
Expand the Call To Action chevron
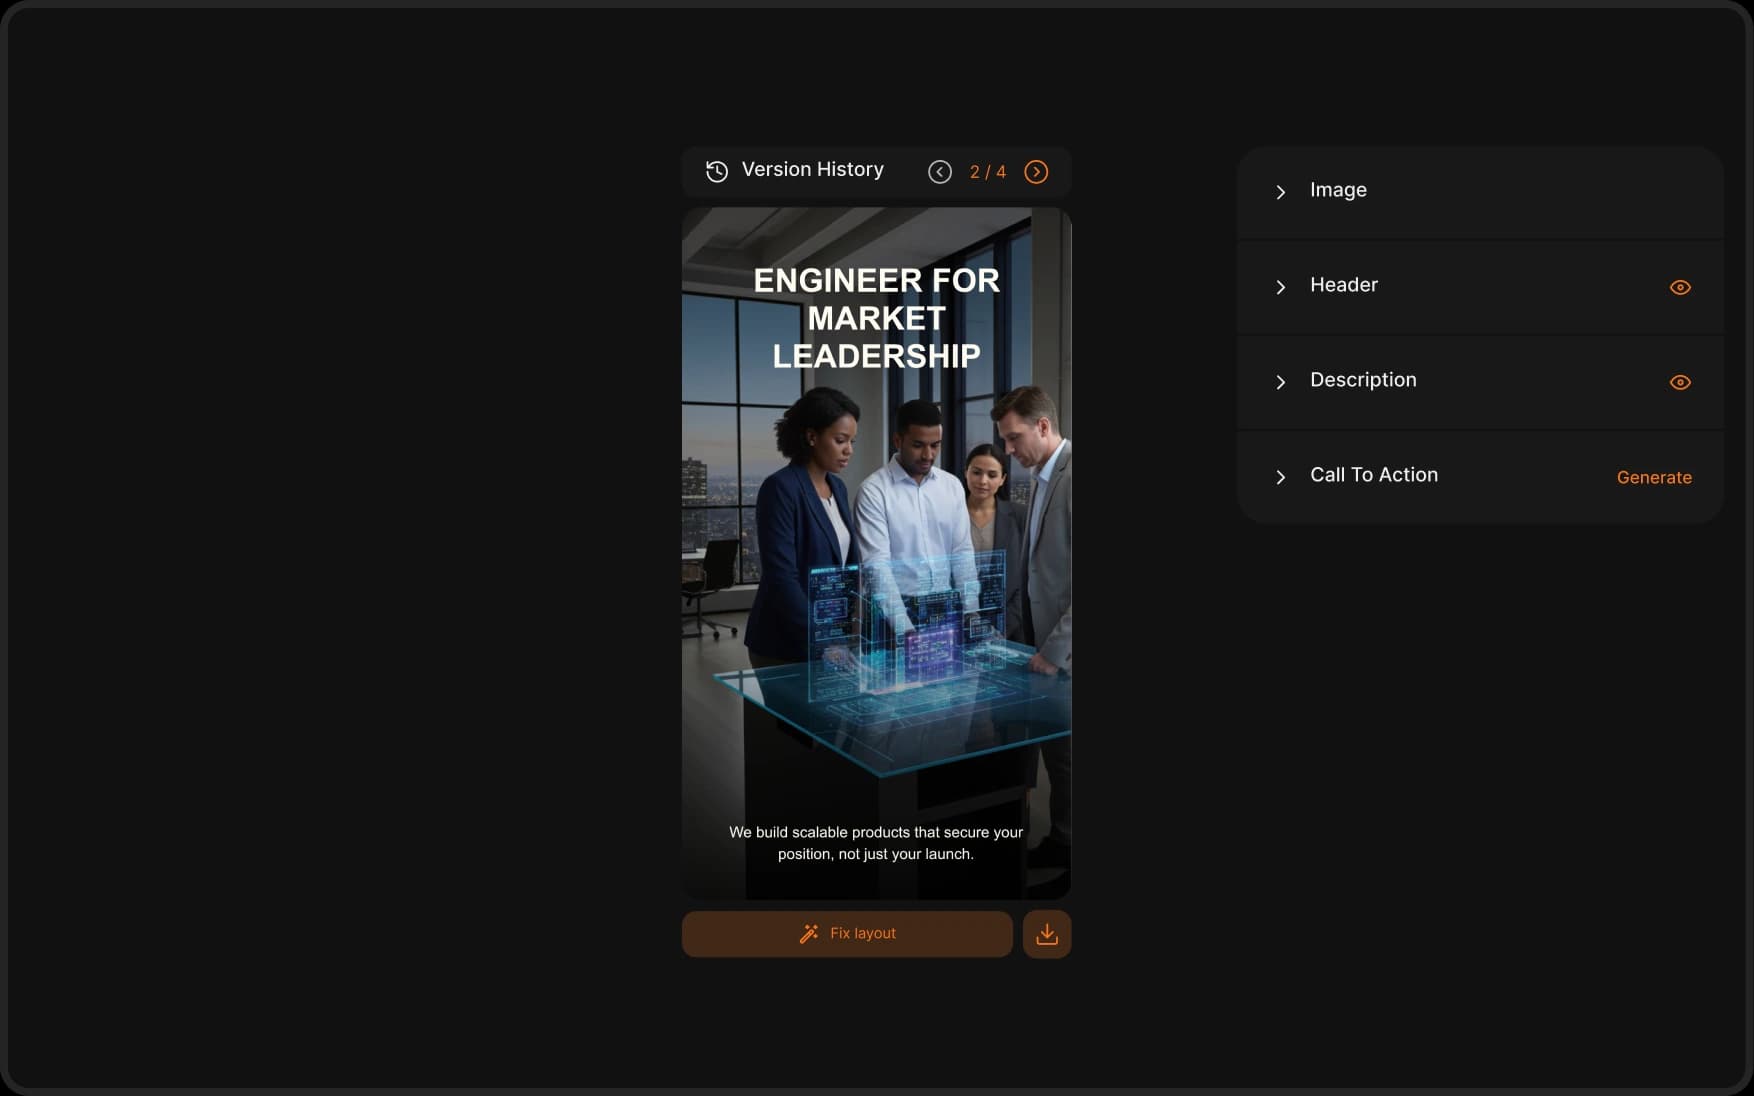pos(1280,477)
